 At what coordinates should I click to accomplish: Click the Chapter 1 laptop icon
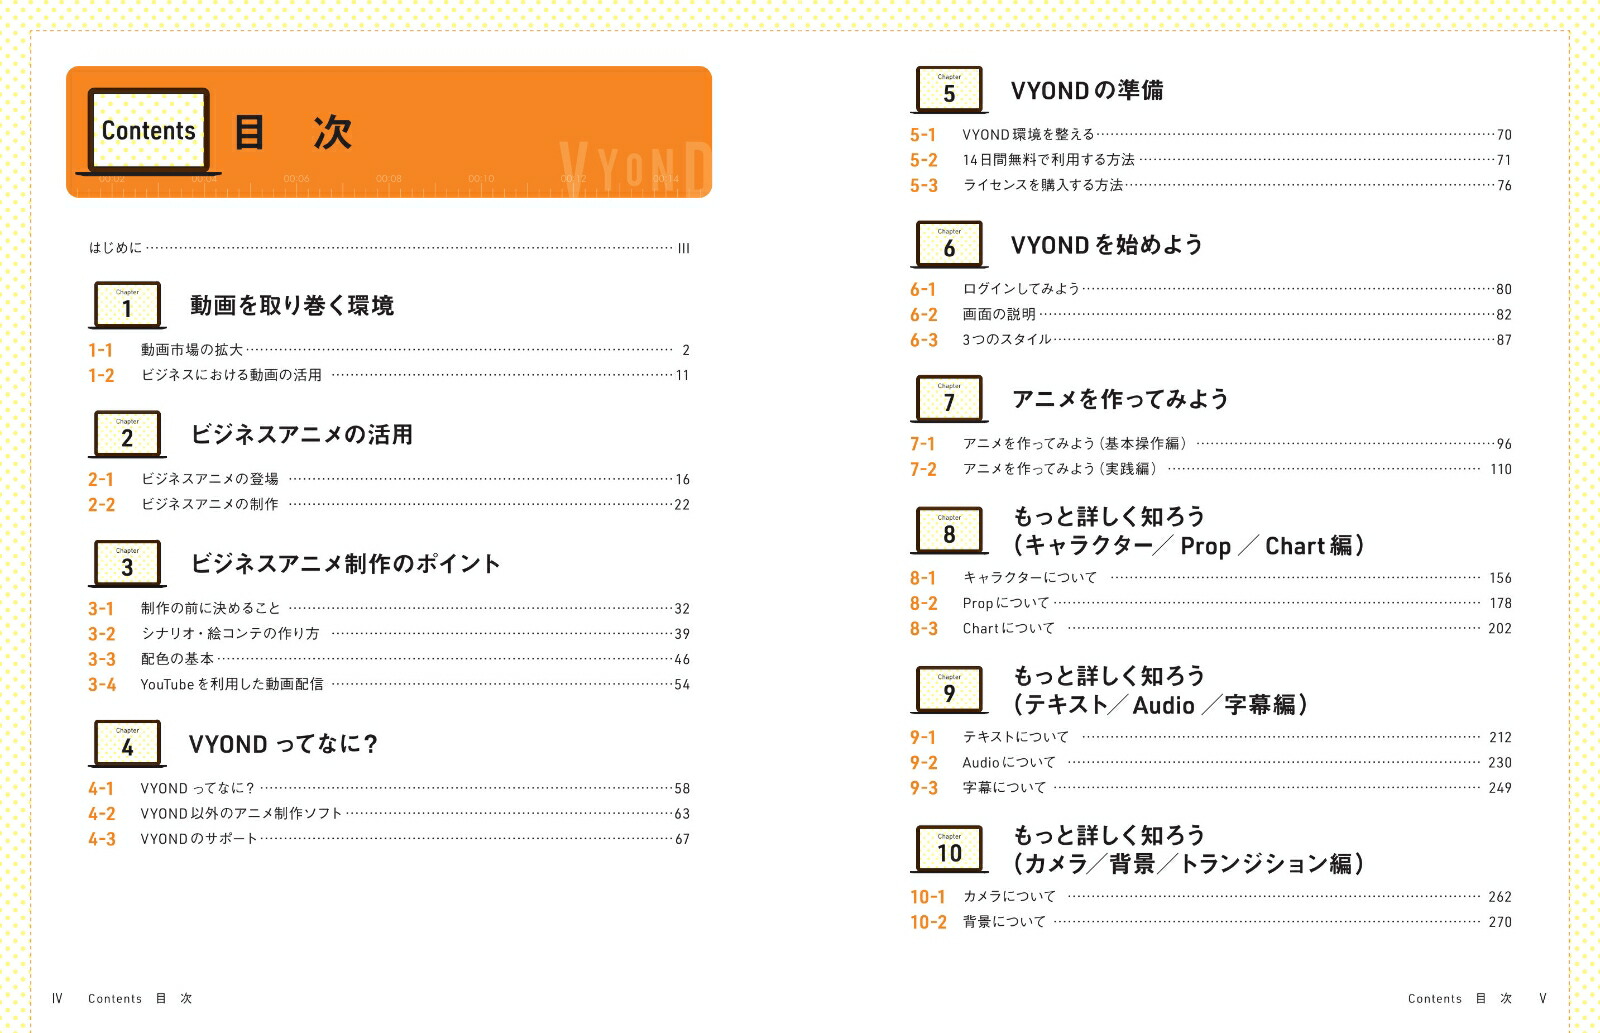[127, 305]
